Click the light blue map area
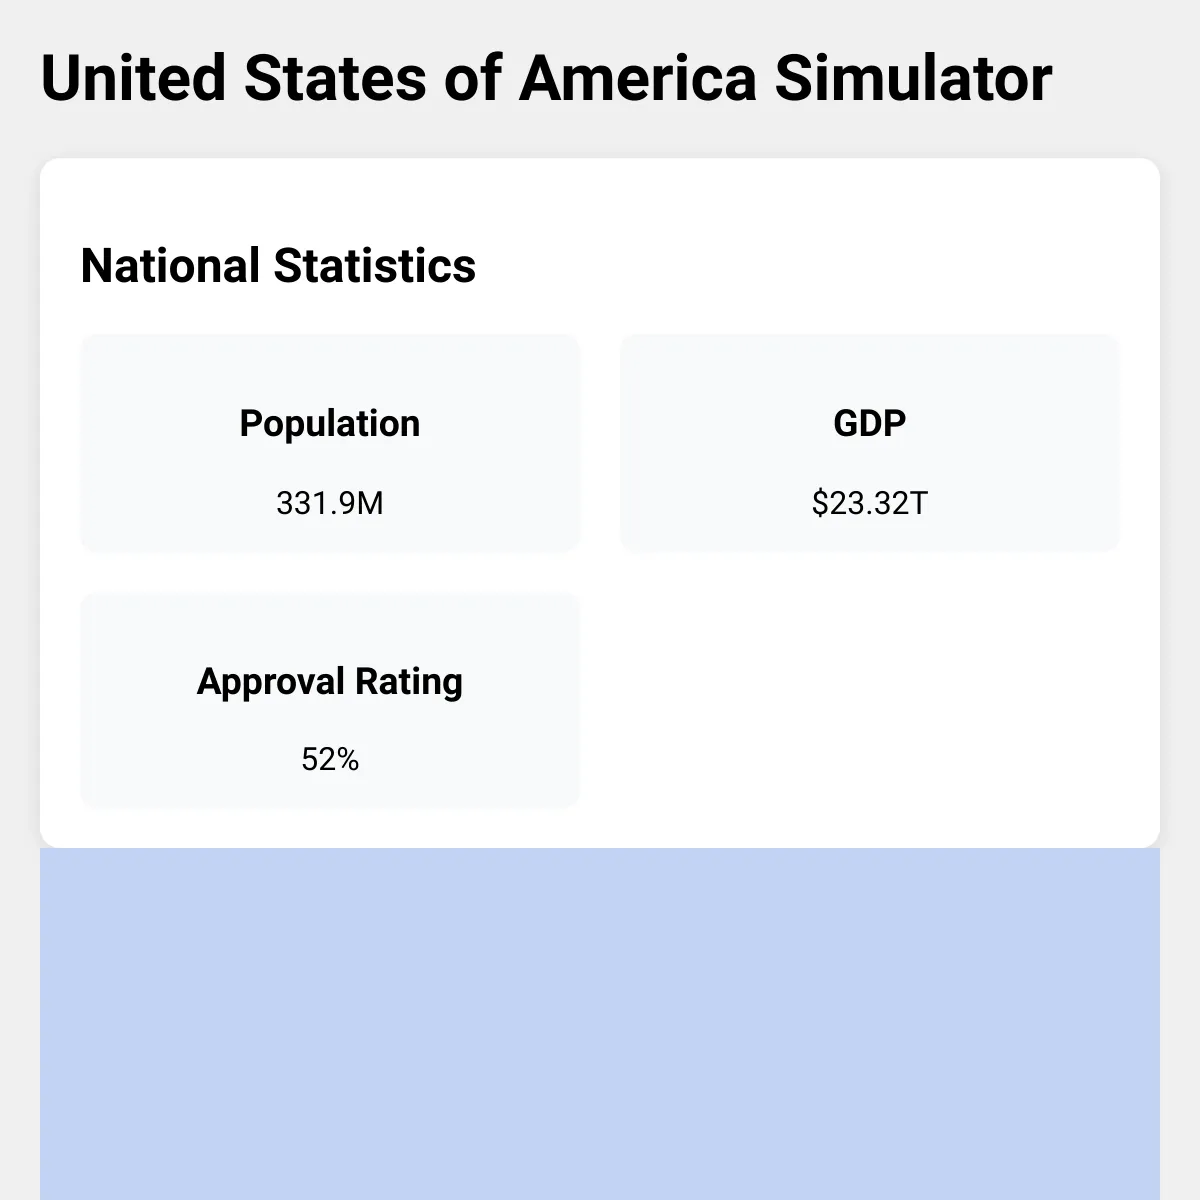 pos(600,1024)
